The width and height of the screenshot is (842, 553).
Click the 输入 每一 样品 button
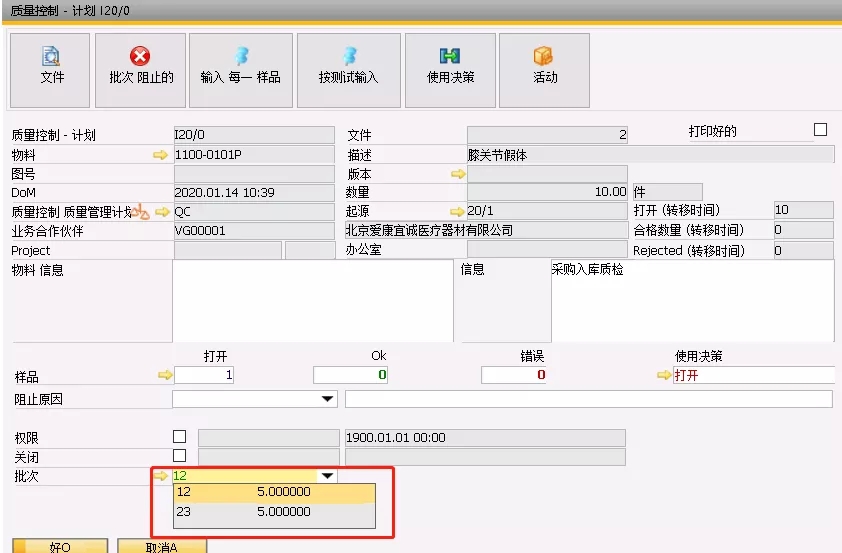coord(241,70)
